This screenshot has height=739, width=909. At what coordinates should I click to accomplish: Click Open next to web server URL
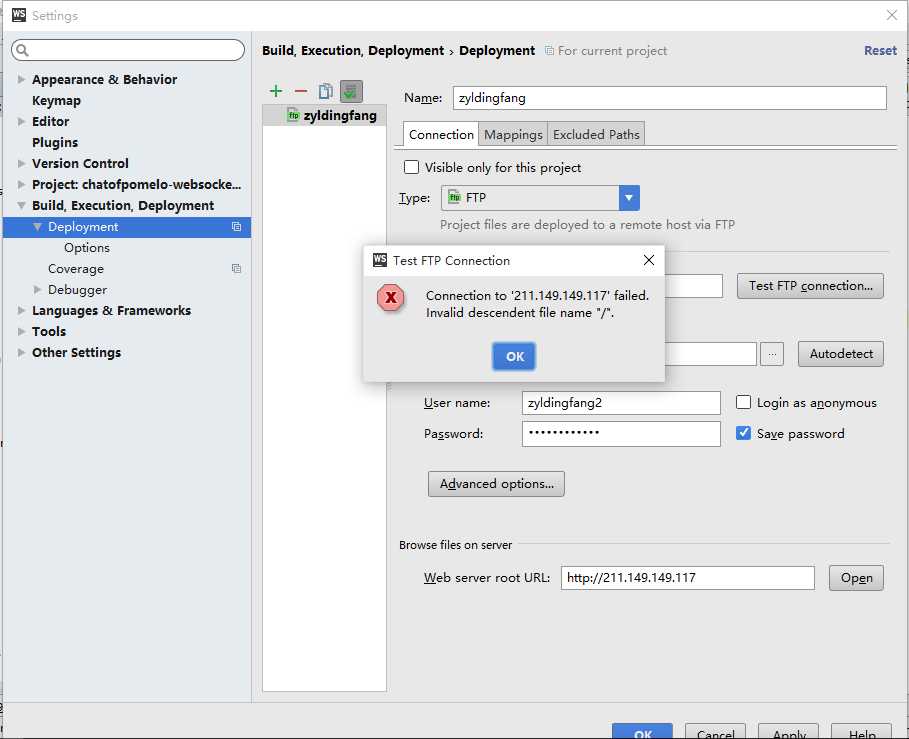[856, 578]
